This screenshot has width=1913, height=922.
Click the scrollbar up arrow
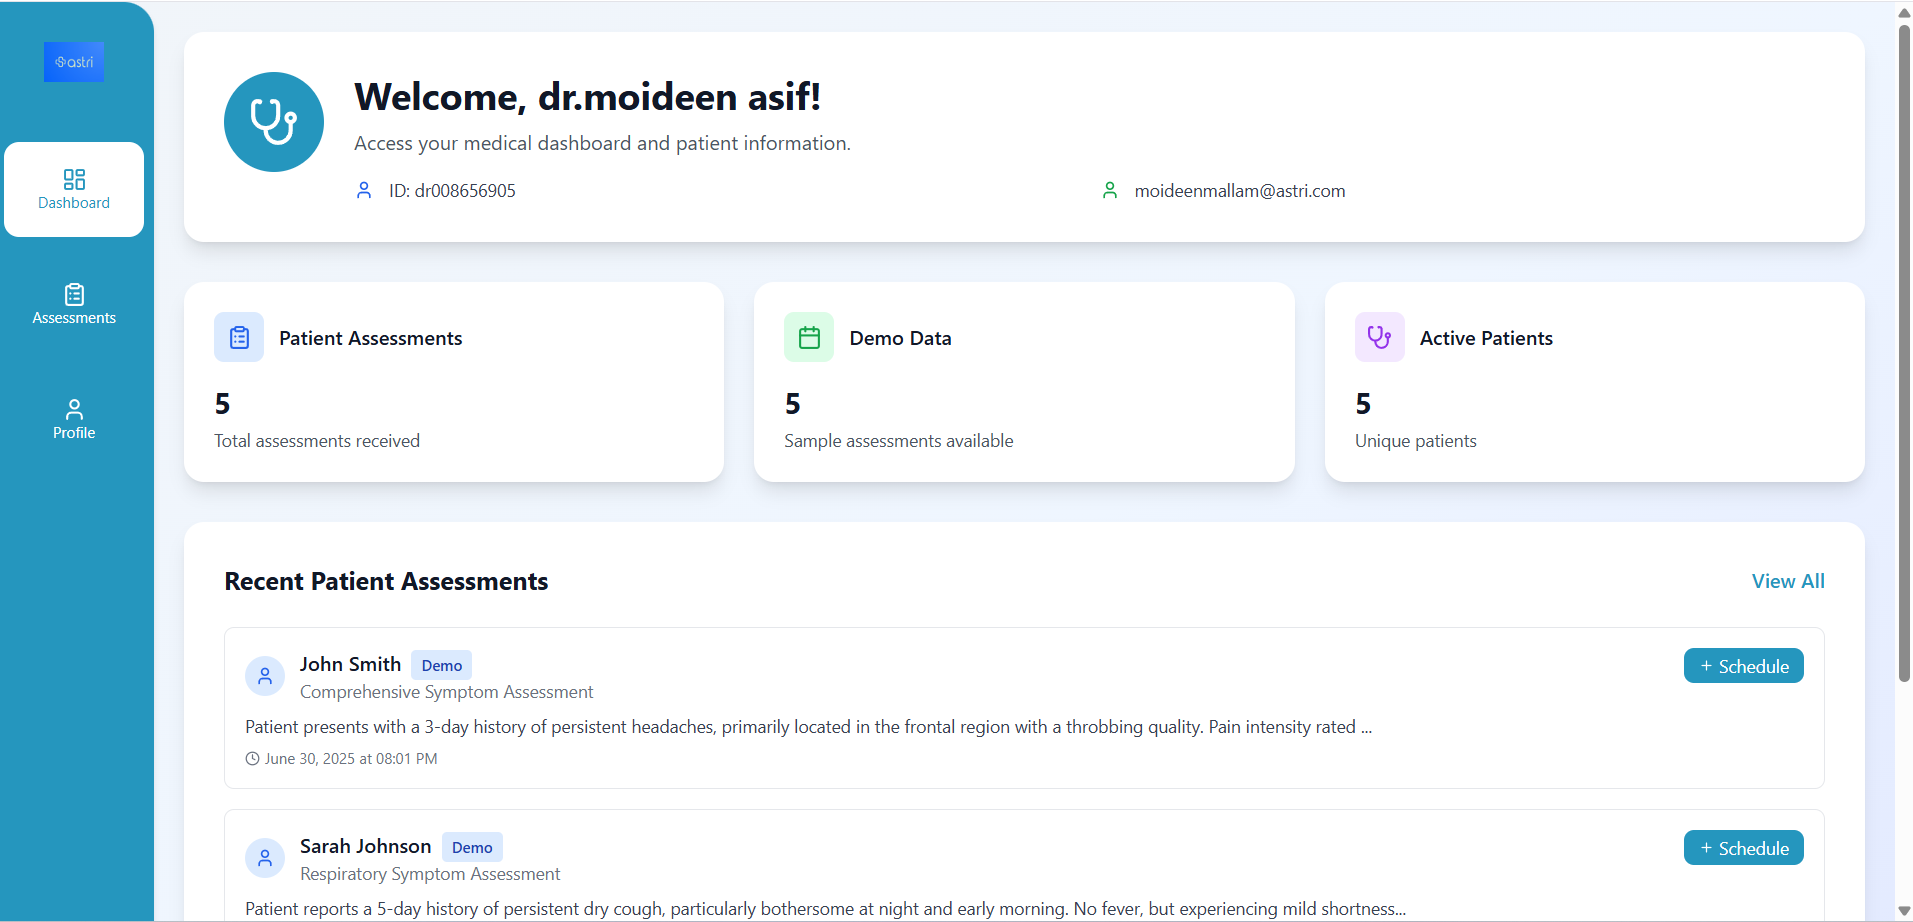point(1904,12)
